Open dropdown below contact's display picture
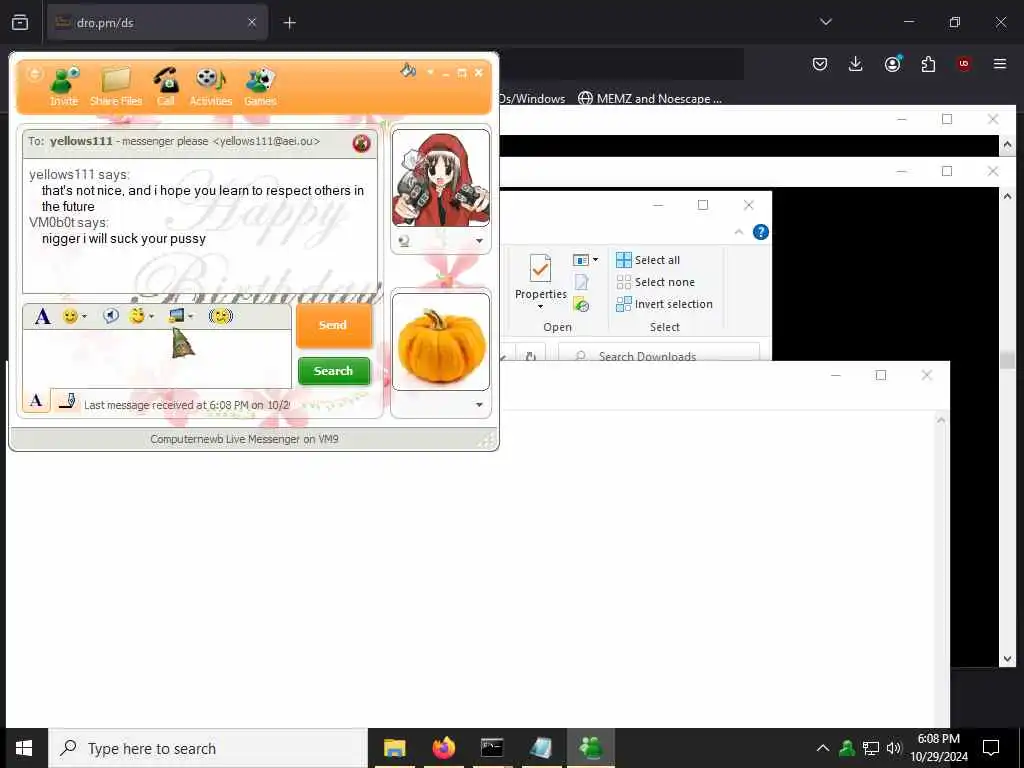 pyautogui.click(x=479, y=241)
